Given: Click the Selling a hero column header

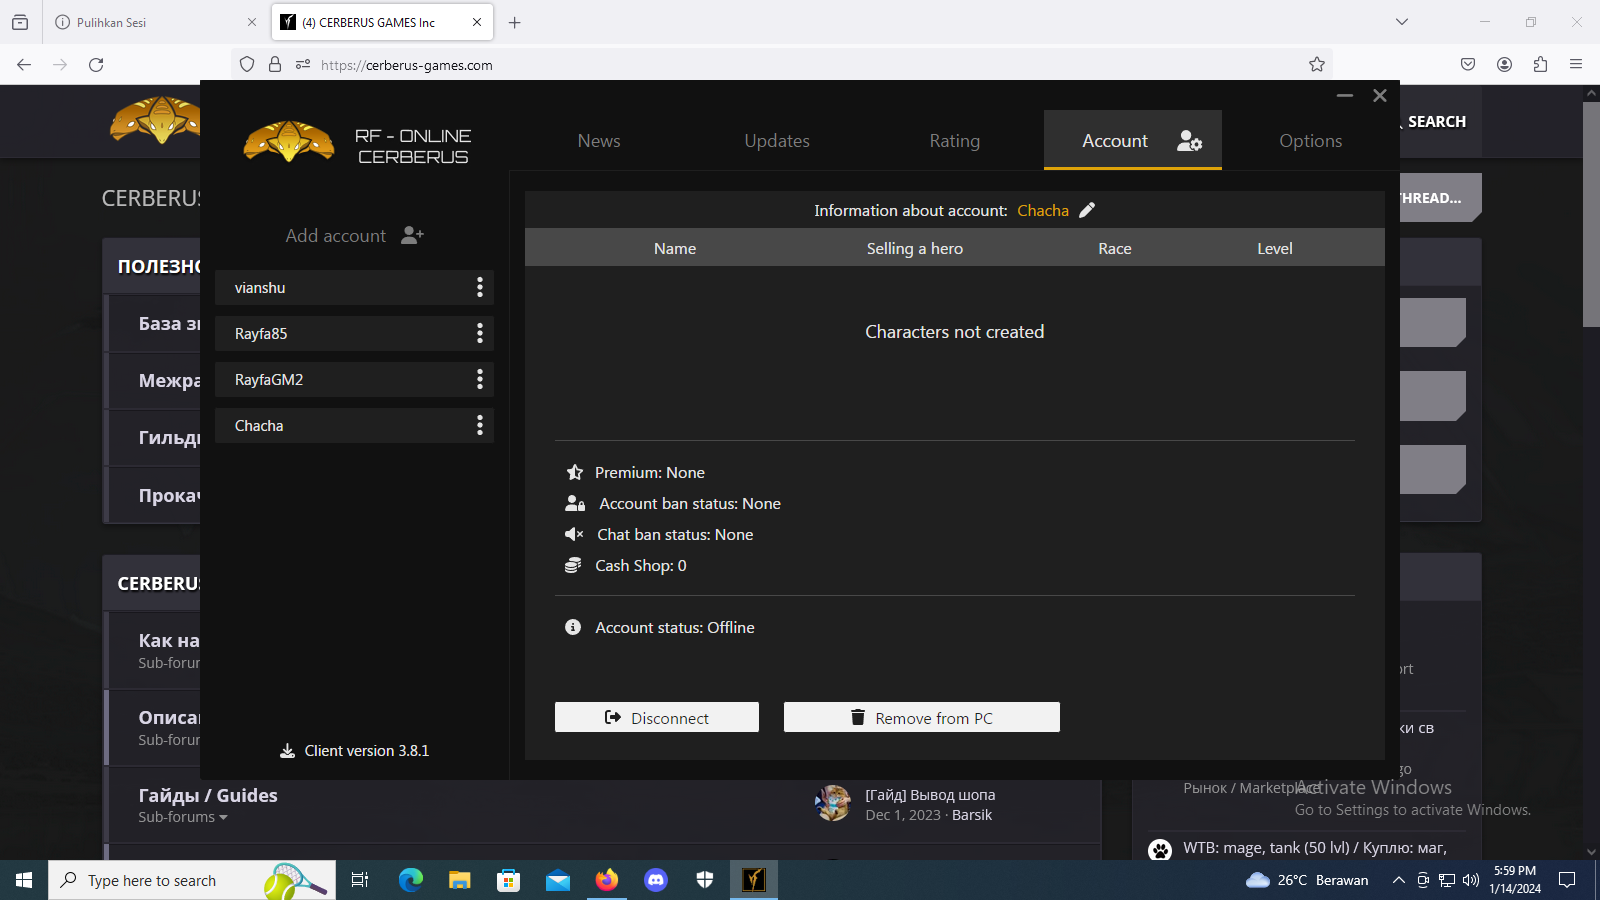Looking at the screenshot, I should 915,248.
